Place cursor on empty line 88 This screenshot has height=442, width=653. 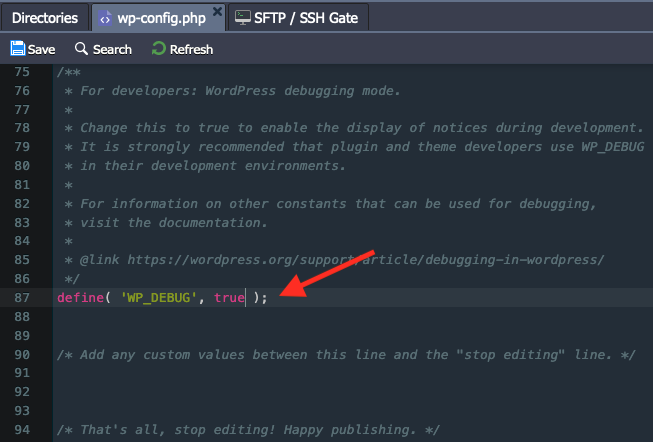(353, 317)
